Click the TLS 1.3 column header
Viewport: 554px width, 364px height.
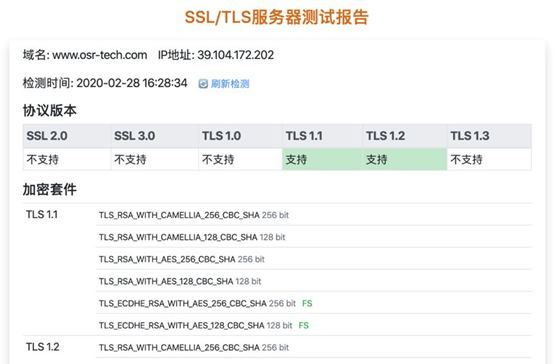point(489,136)
